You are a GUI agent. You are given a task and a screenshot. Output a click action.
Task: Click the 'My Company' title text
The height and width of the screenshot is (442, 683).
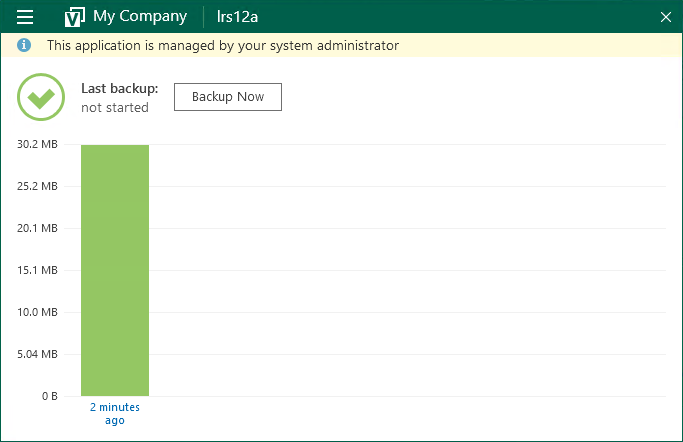point(140,17)
